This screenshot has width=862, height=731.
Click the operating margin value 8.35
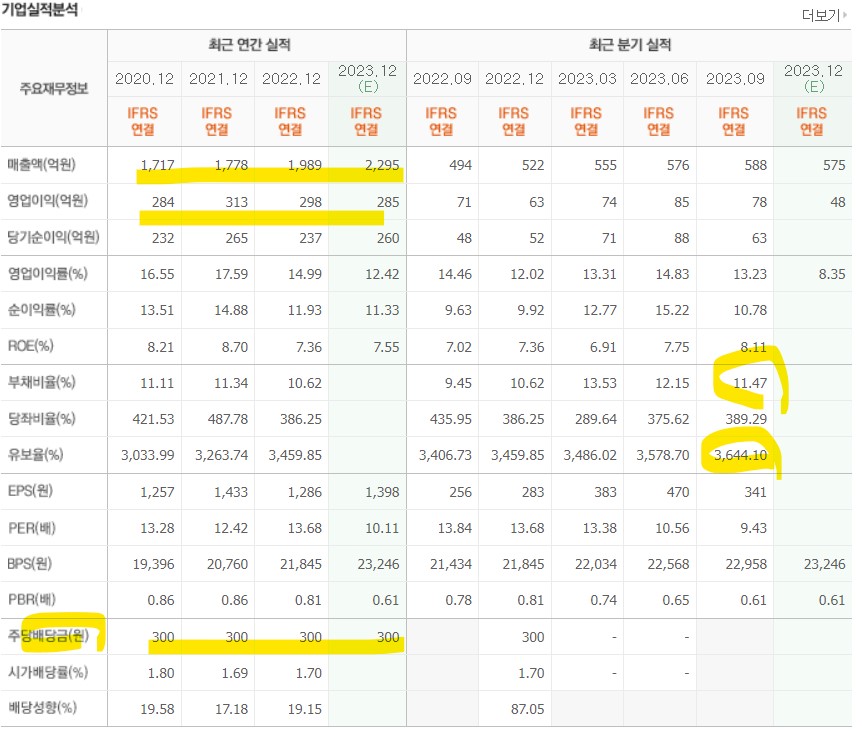click(832, 274)
